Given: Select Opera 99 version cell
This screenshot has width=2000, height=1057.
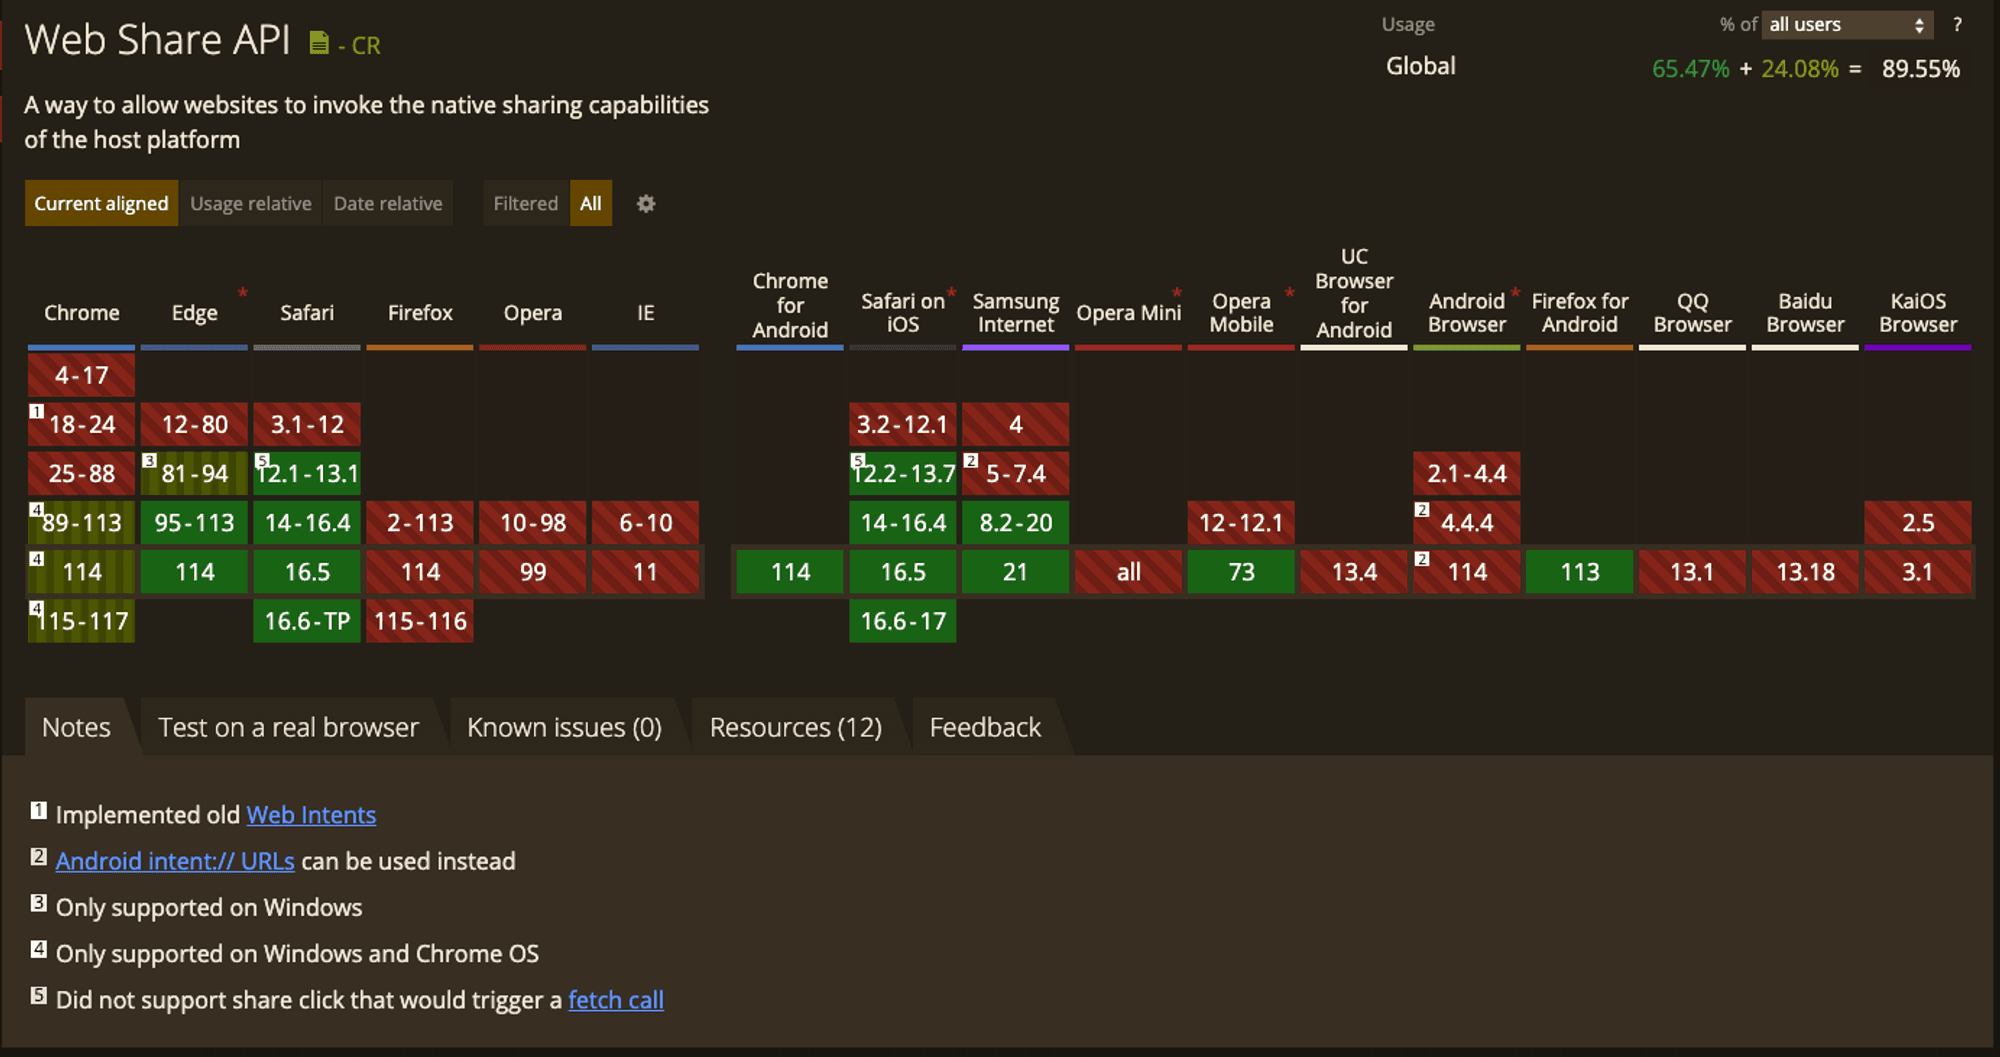Looking at the screenshot, I should pos(533,572).
